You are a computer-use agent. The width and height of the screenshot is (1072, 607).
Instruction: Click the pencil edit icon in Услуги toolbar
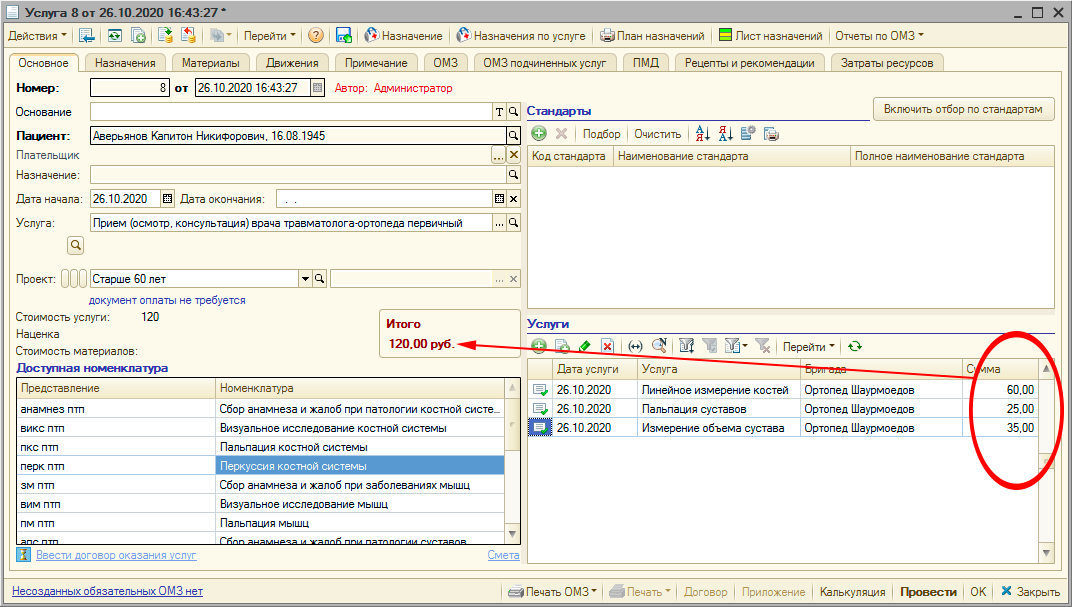point(585,346)
